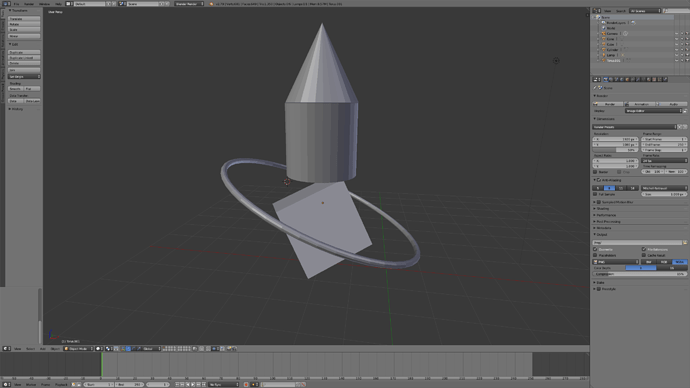
Task: Toggle Cylinder visibility eye in outliner
Action: (x=677, y=50)
